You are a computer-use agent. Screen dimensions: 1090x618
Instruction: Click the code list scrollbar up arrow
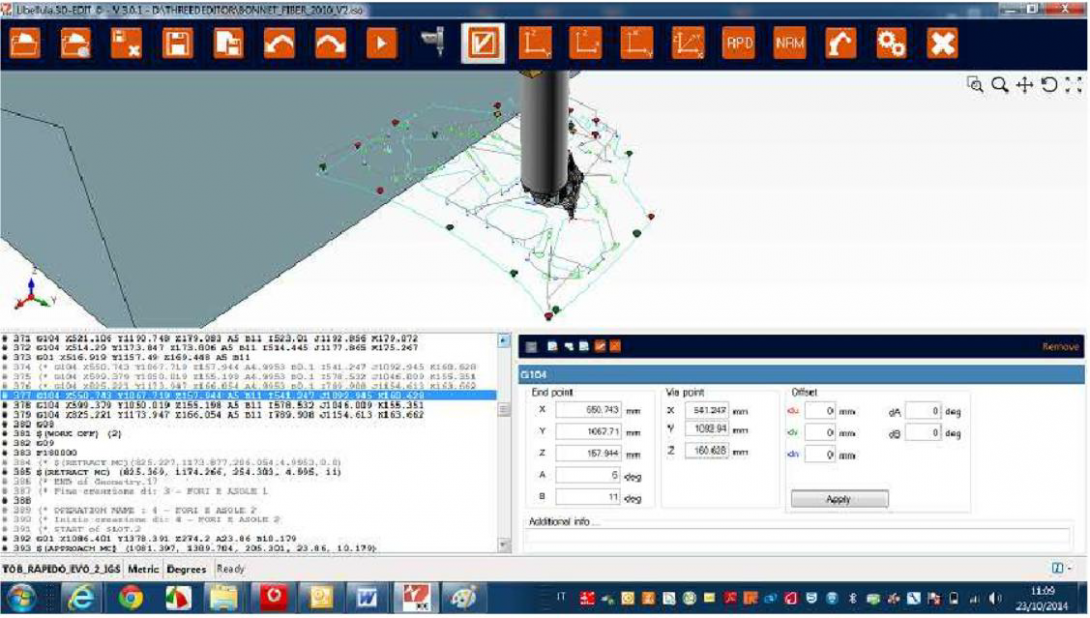pos(505,341)
